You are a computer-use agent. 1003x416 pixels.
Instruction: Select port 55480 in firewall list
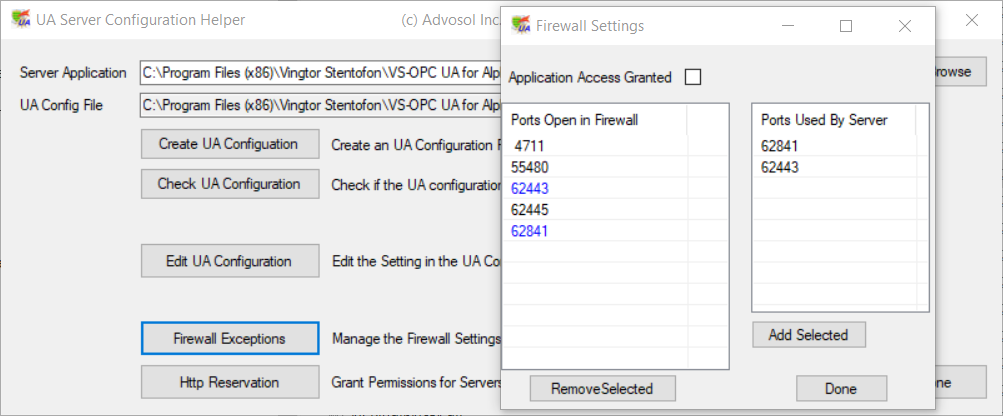[530, 167]
